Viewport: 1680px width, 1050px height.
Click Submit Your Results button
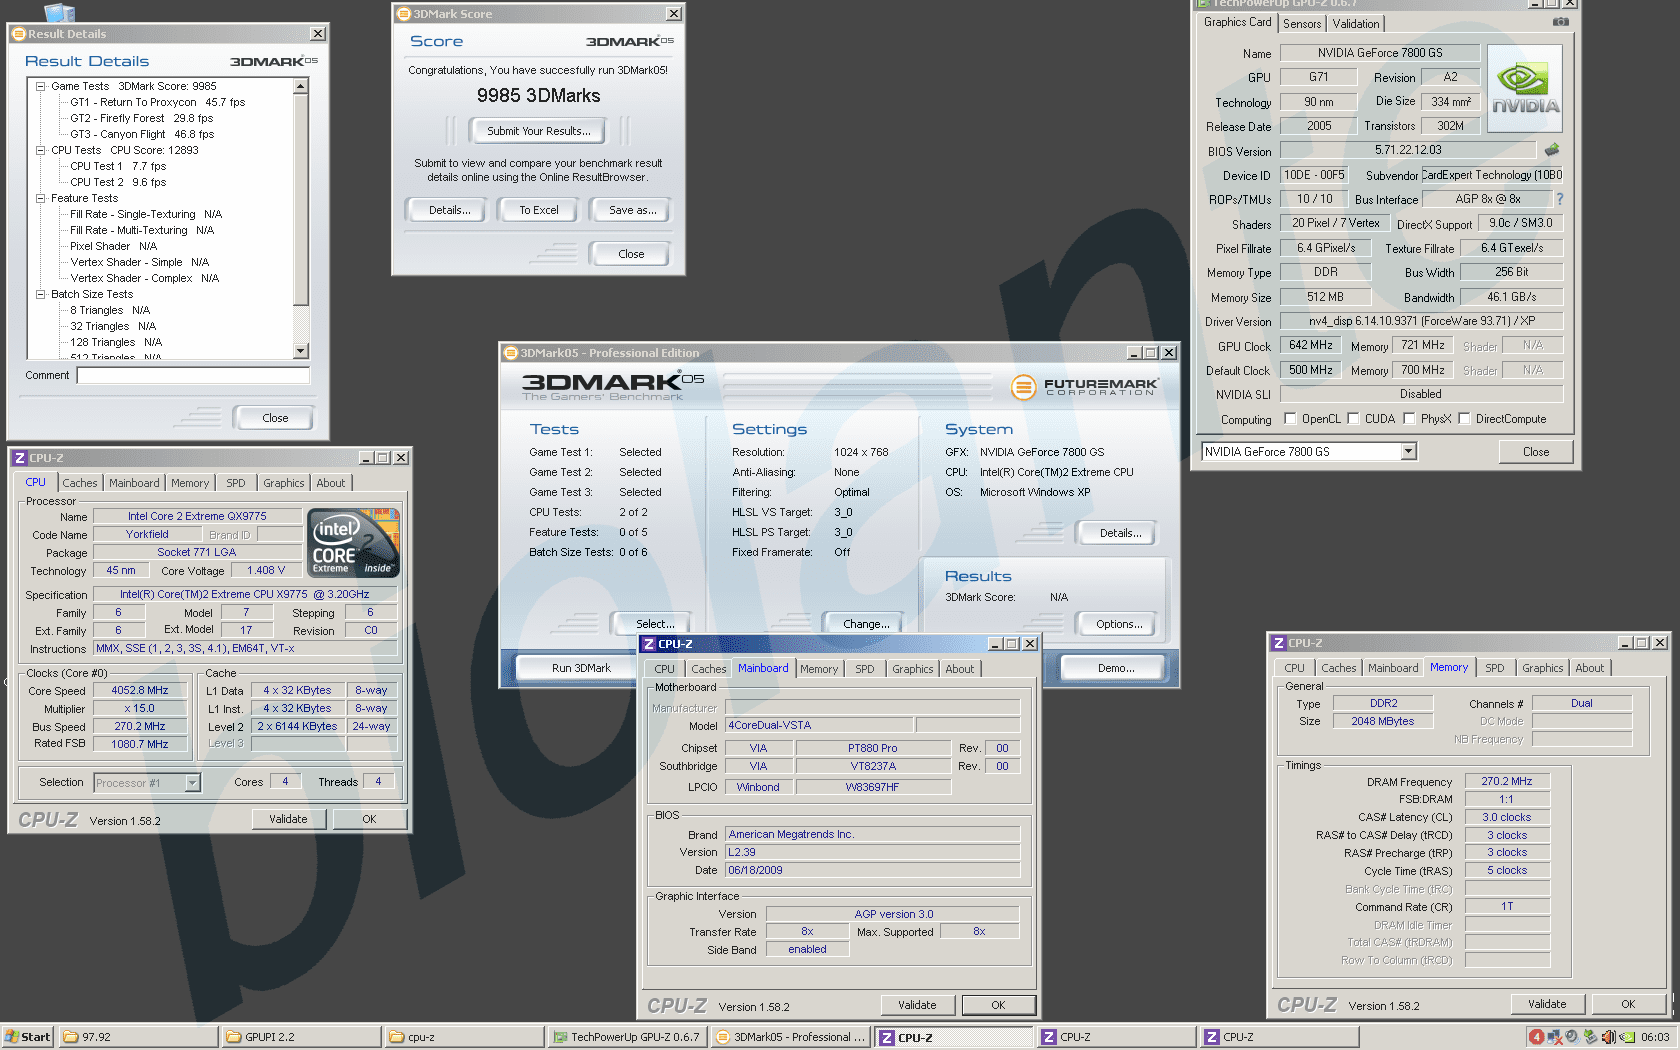coord(538,131)
